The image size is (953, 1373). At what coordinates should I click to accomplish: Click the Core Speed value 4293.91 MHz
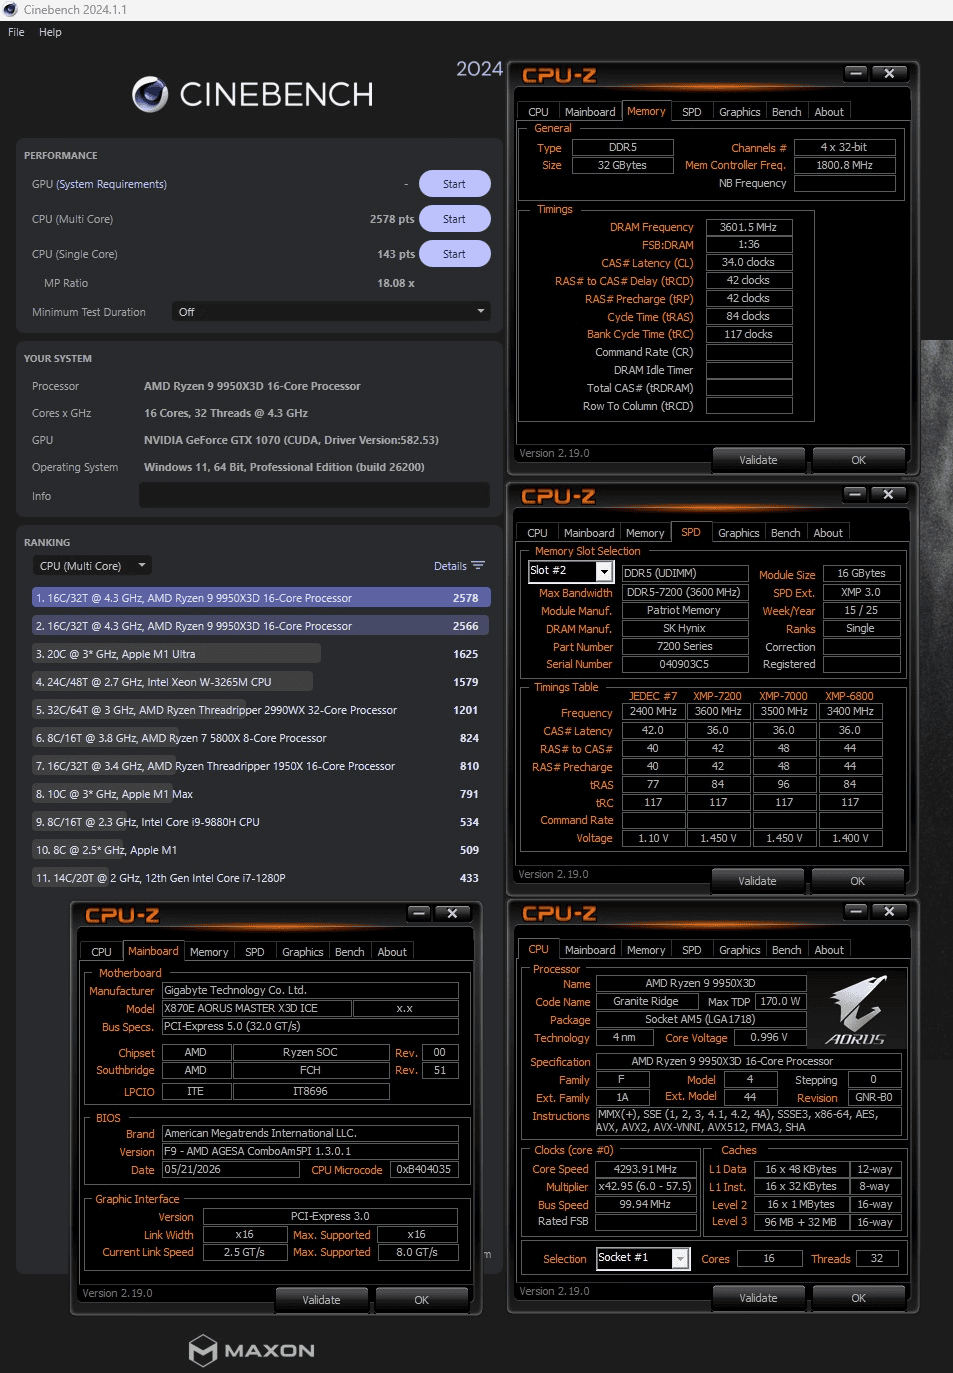point(645,1169)
